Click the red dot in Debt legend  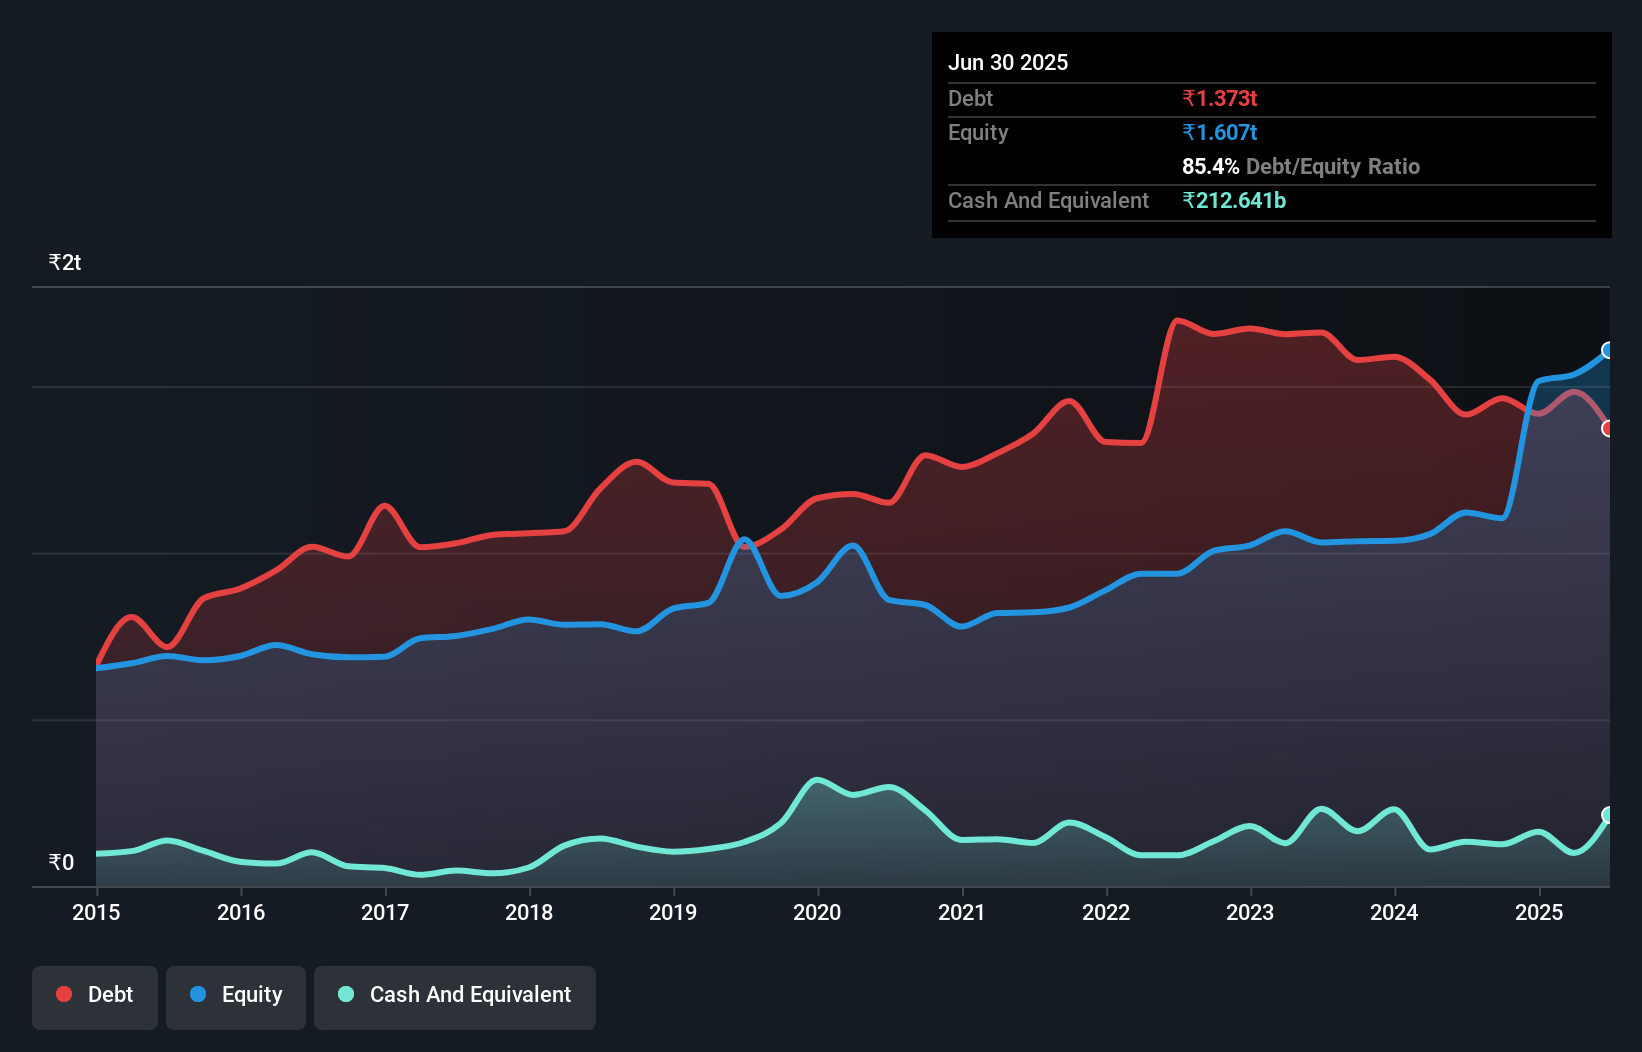tap(64, 994)
